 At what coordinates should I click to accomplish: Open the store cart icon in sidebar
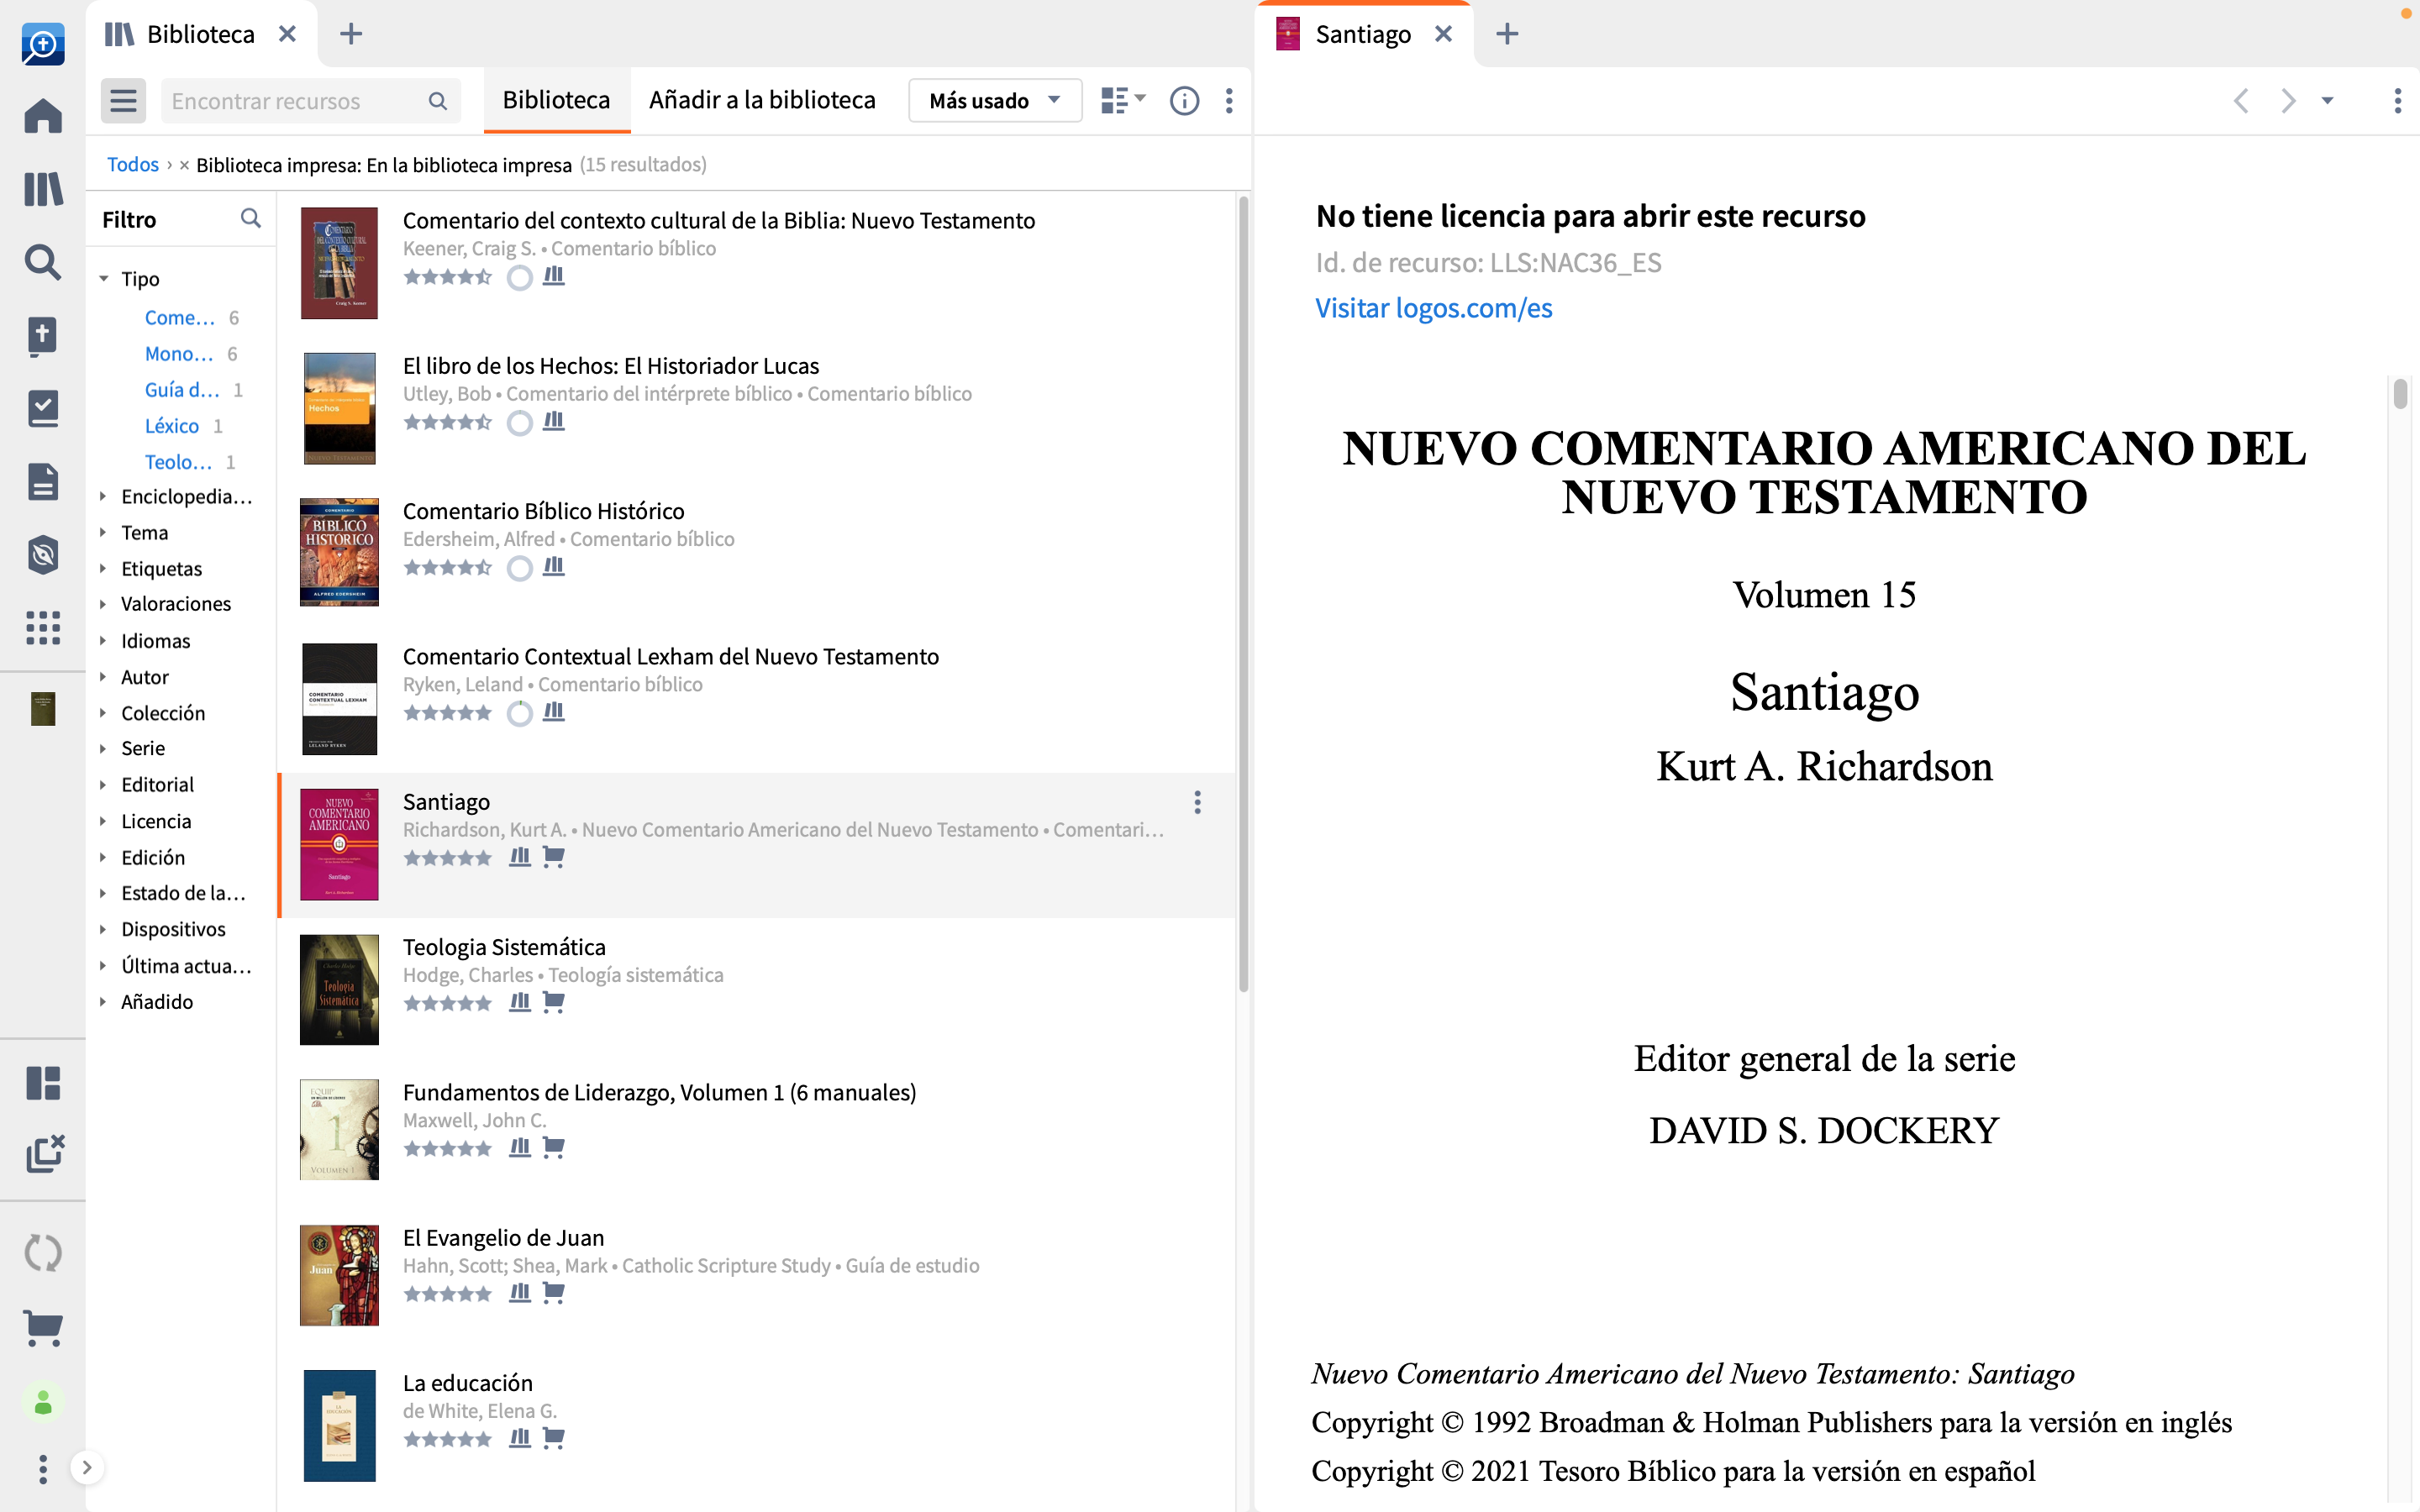[43, 1329]
